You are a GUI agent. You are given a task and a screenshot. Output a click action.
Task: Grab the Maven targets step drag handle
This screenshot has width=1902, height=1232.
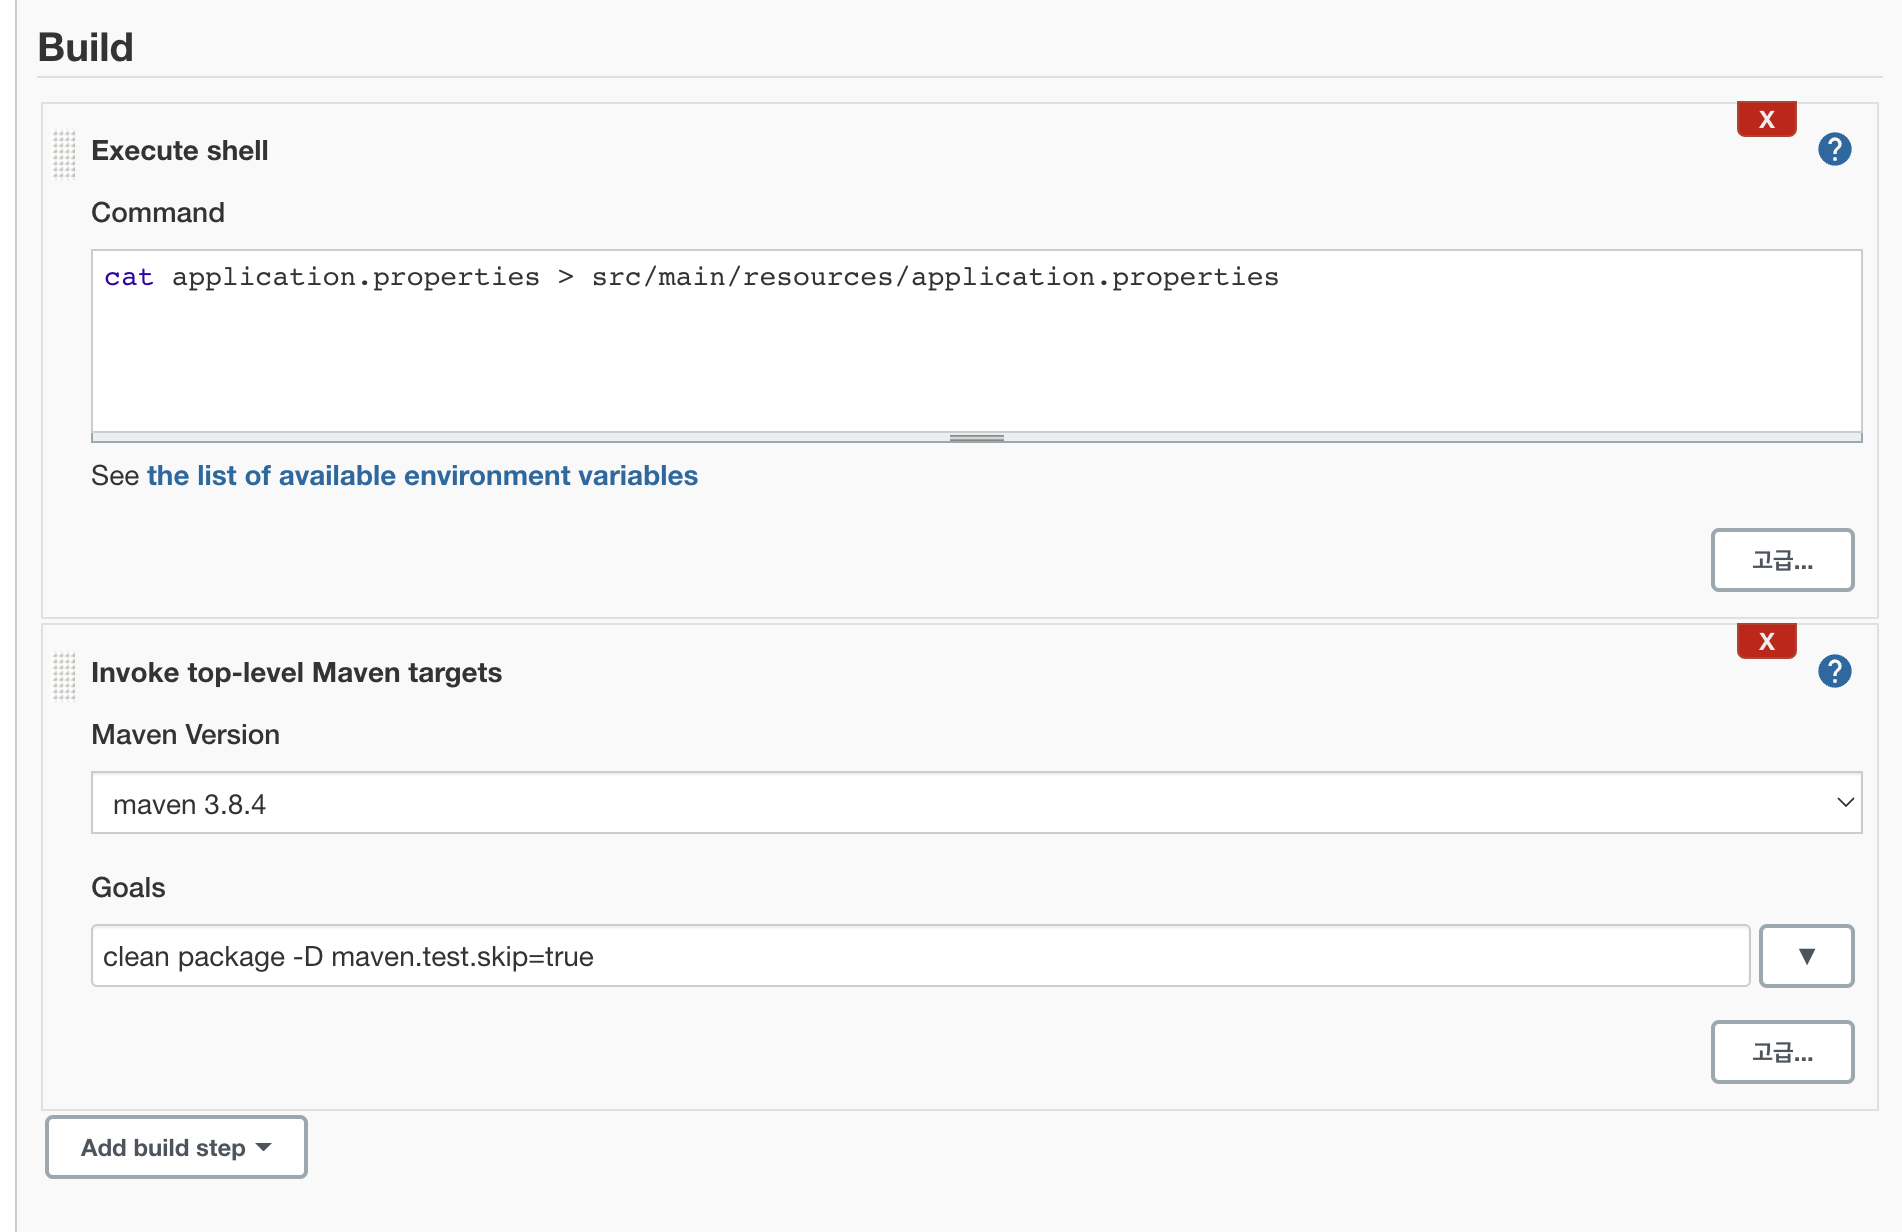point(64,675)
